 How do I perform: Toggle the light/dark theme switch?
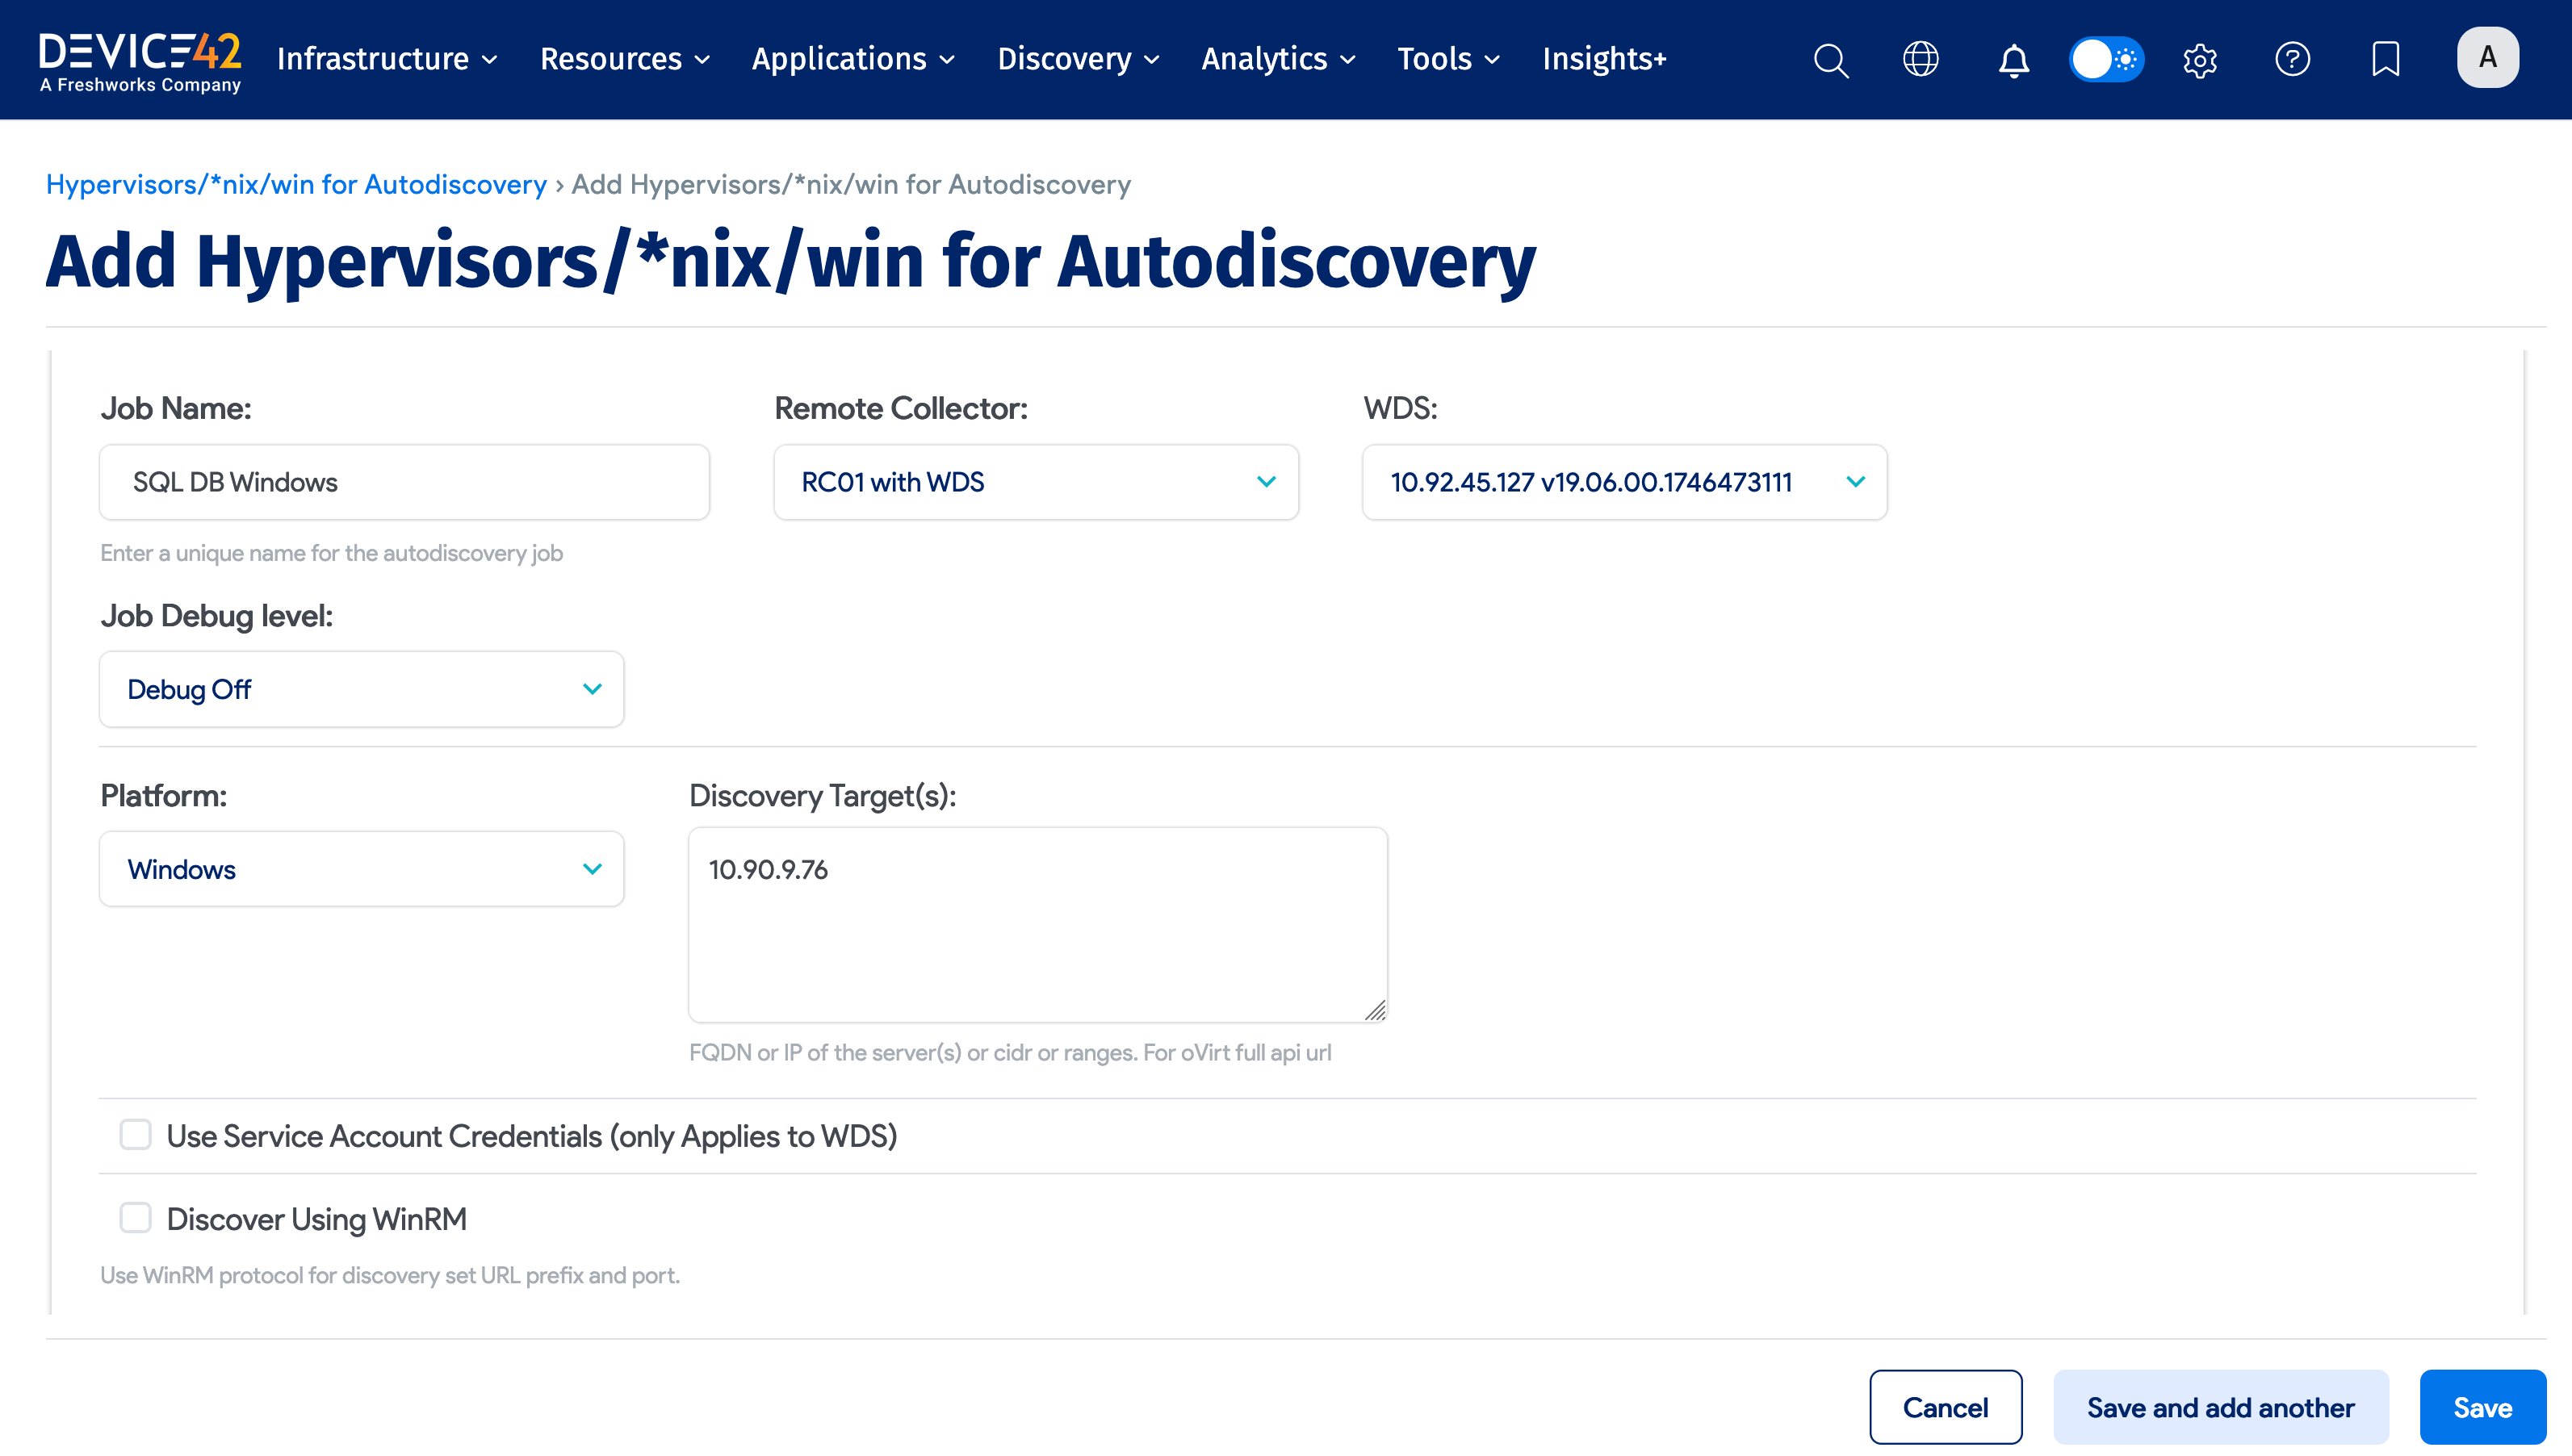[x=2107, y=60]
